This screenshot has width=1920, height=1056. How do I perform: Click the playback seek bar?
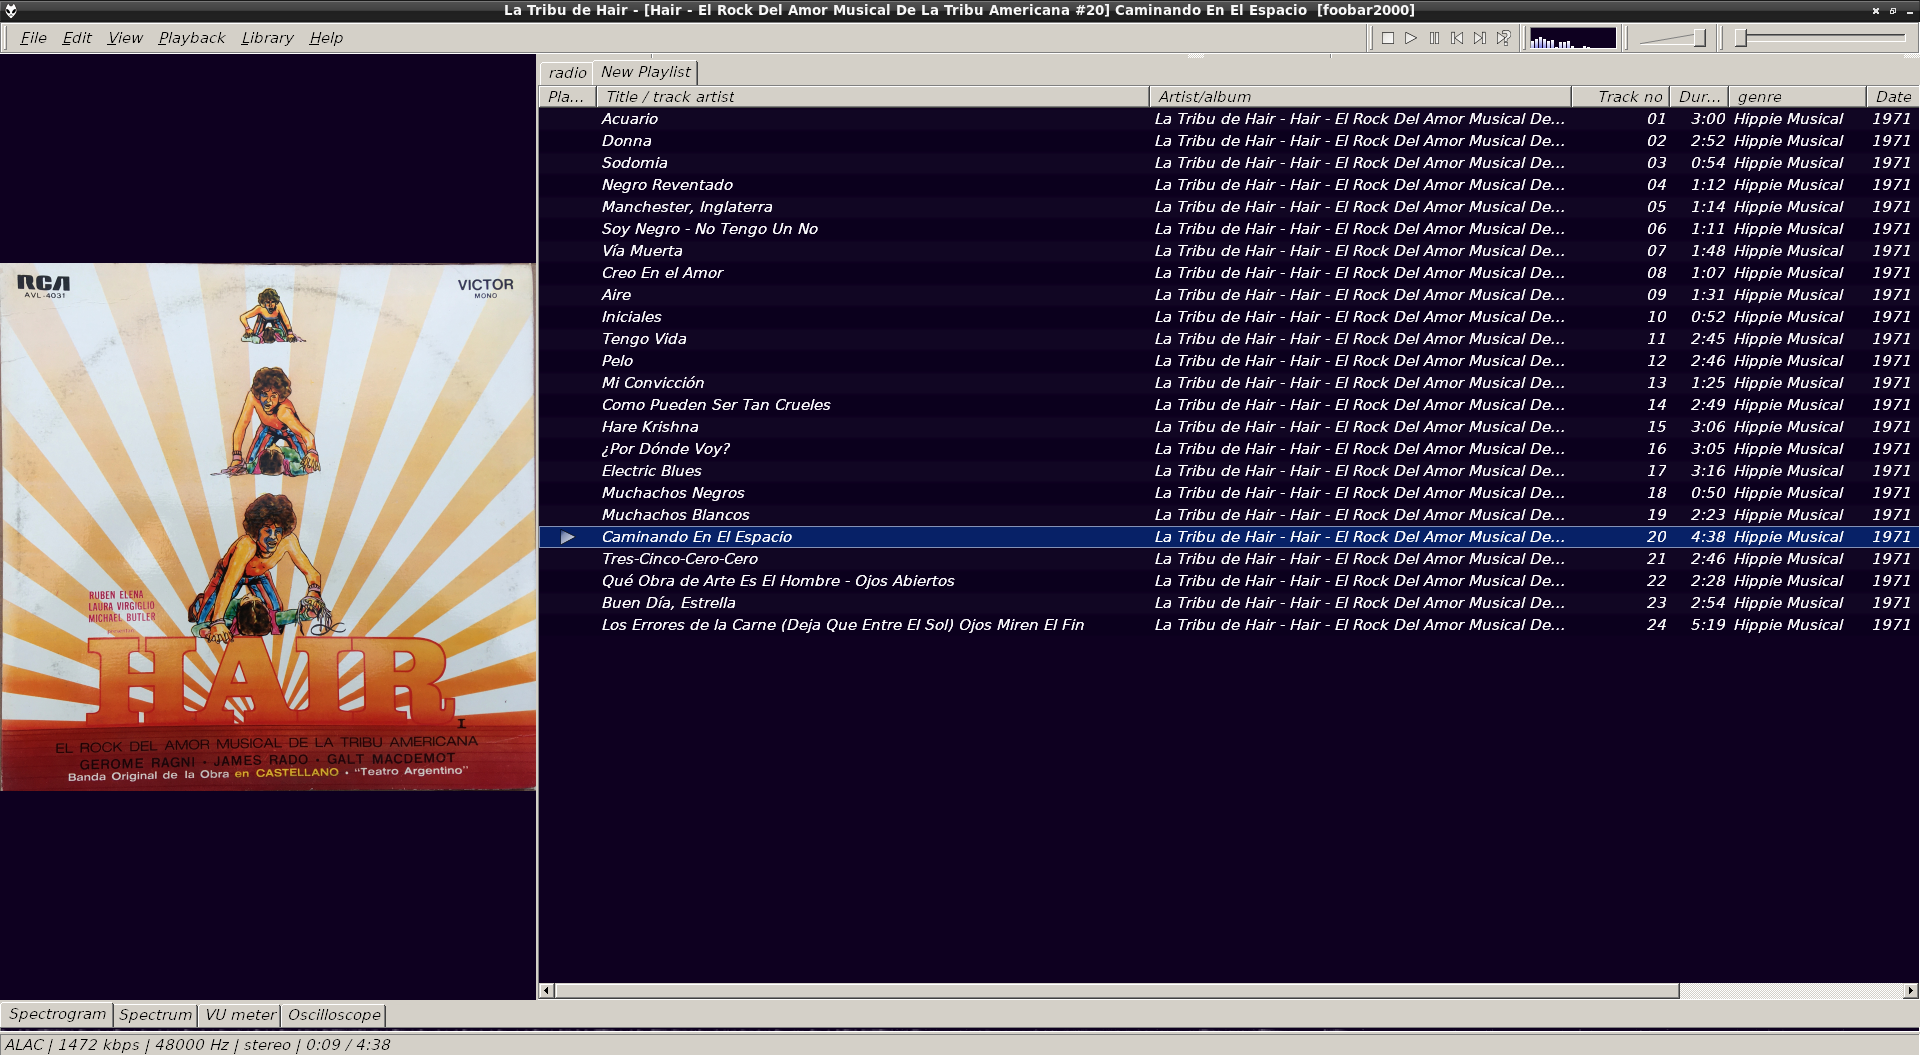1821,38
